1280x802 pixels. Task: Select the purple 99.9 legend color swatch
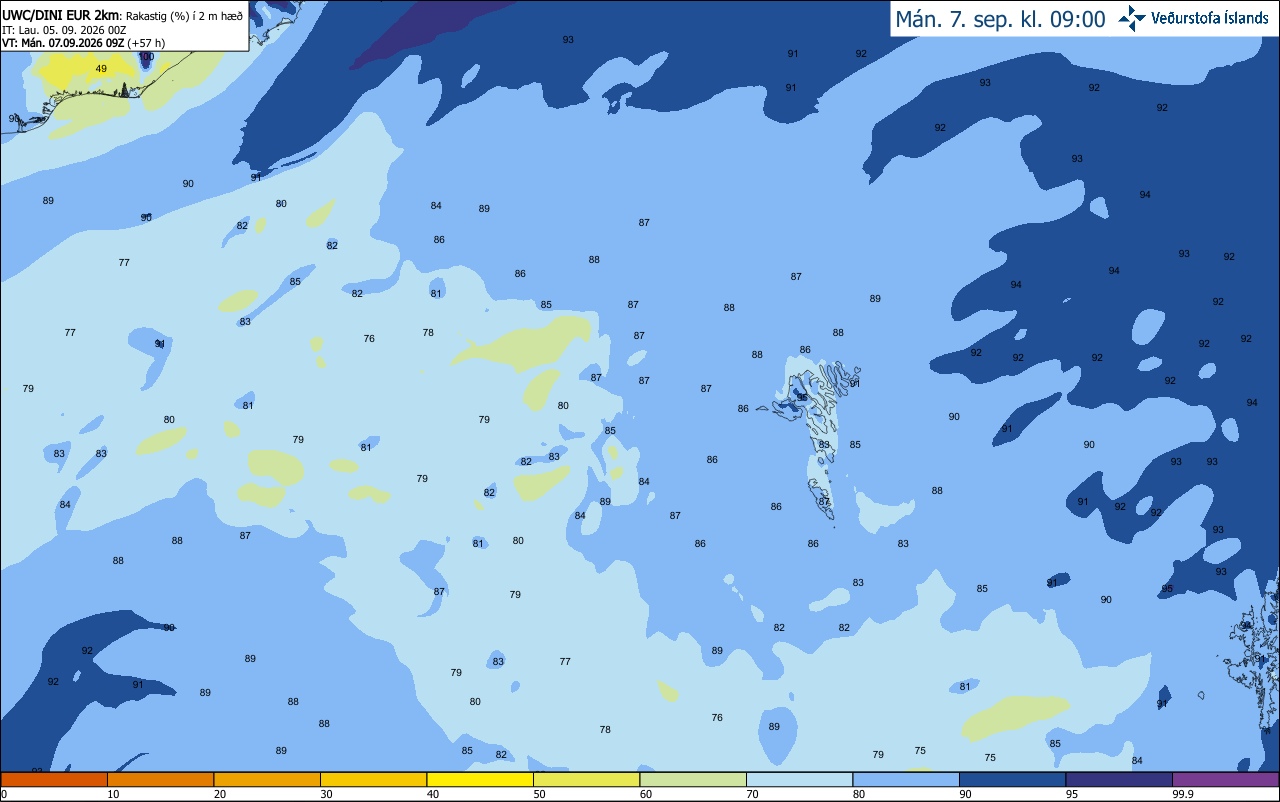(1225, 779)
